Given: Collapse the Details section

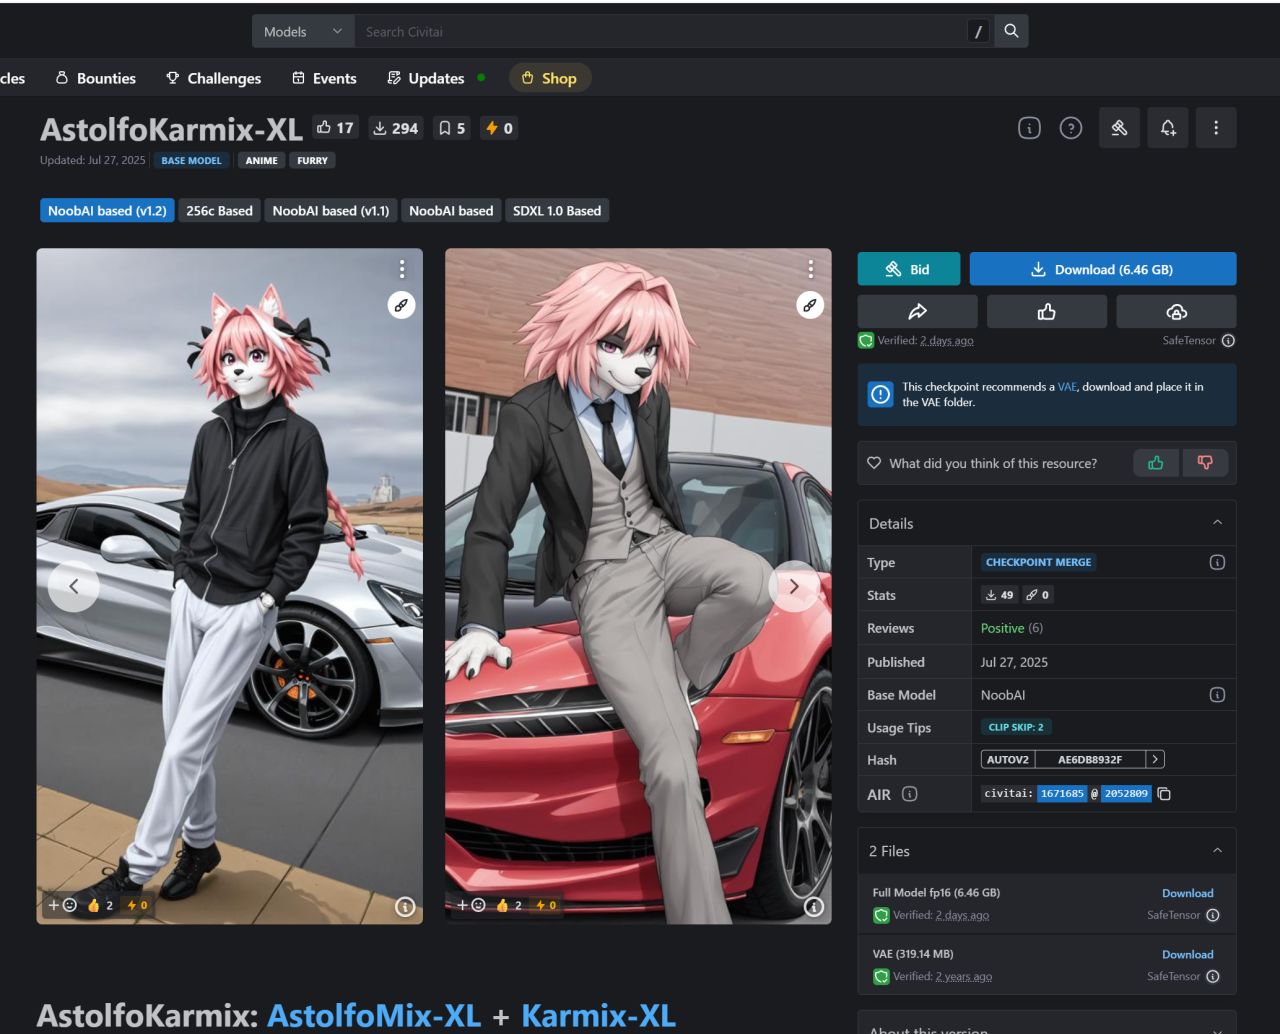Looking at the screenshot, I should click(x=1217, y=523).
